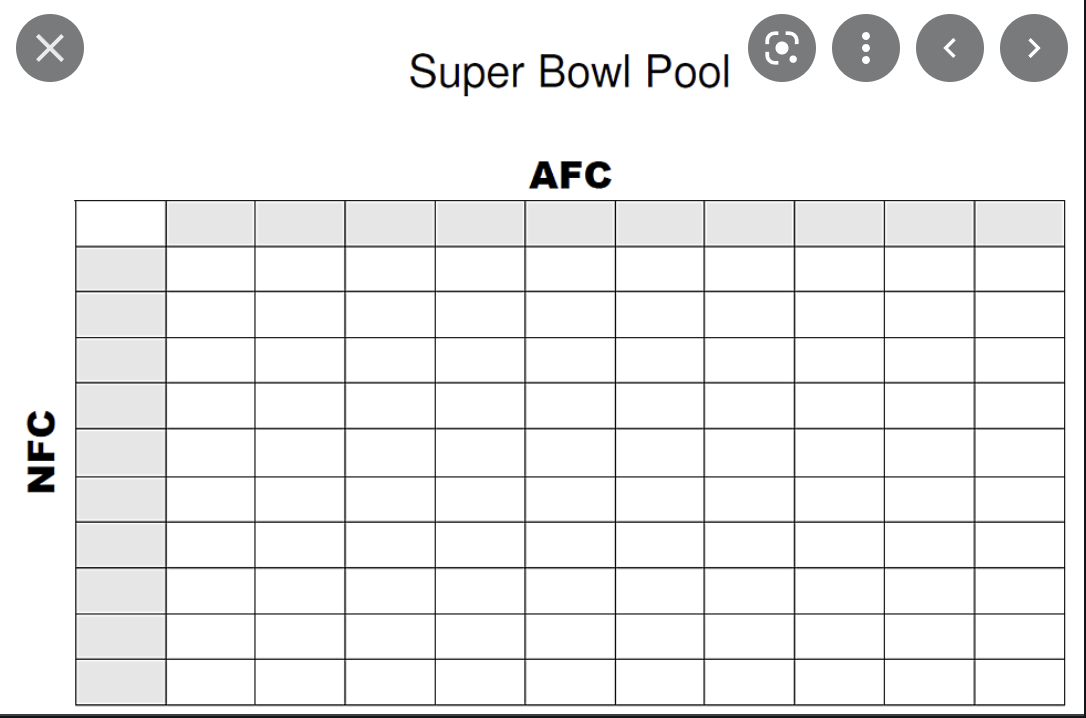Go to the next image arrow

click(x=1033, y=48)
